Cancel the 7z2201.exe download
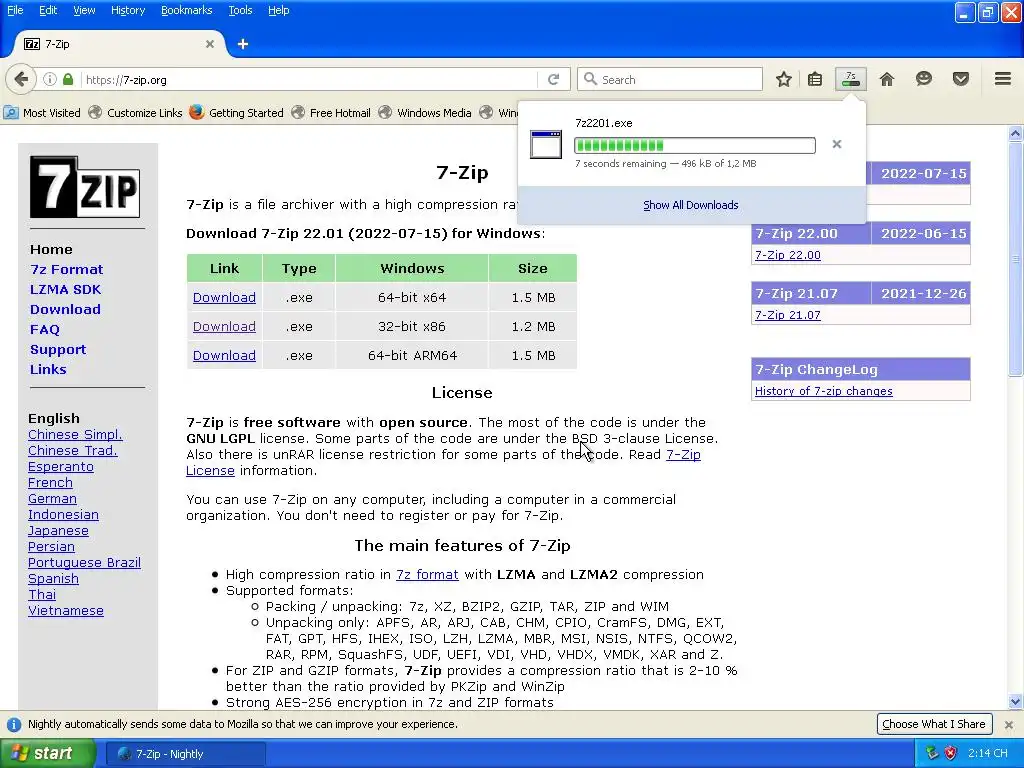The height and width of the screenshot is (768, 1024). (x=837, y=144)
